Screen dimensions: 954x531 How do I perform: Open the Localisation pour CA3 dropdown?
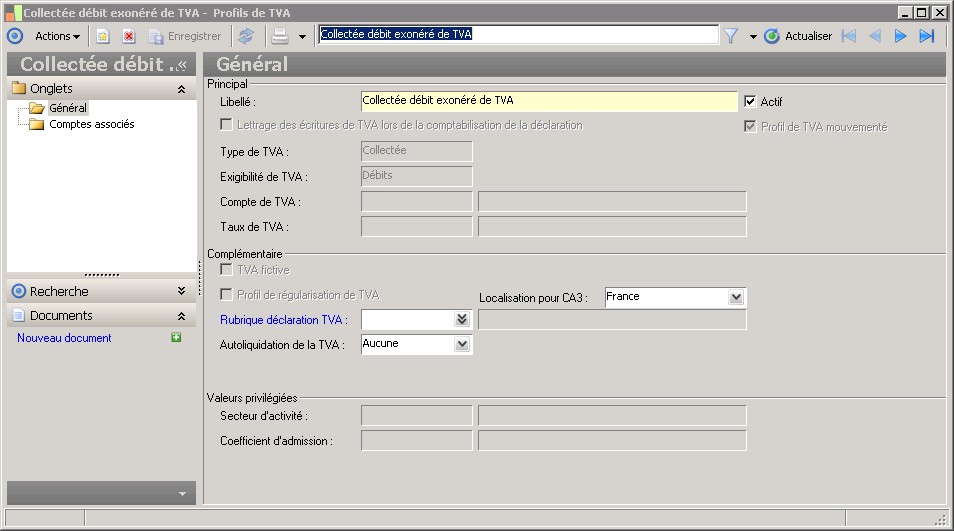[x=736, y=297]
